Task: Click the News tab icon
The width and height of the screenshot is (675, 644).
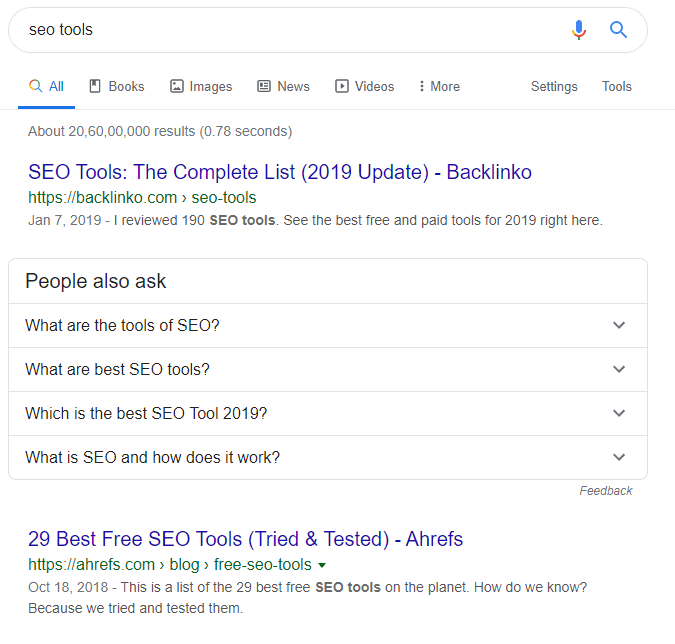Action: pos(264,87)
